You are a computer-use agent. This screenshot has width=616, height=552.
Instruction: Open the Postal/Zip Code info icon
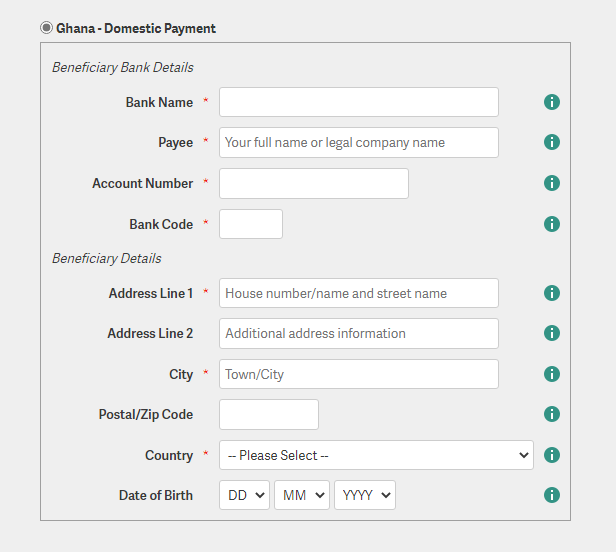tap(551, 414)
